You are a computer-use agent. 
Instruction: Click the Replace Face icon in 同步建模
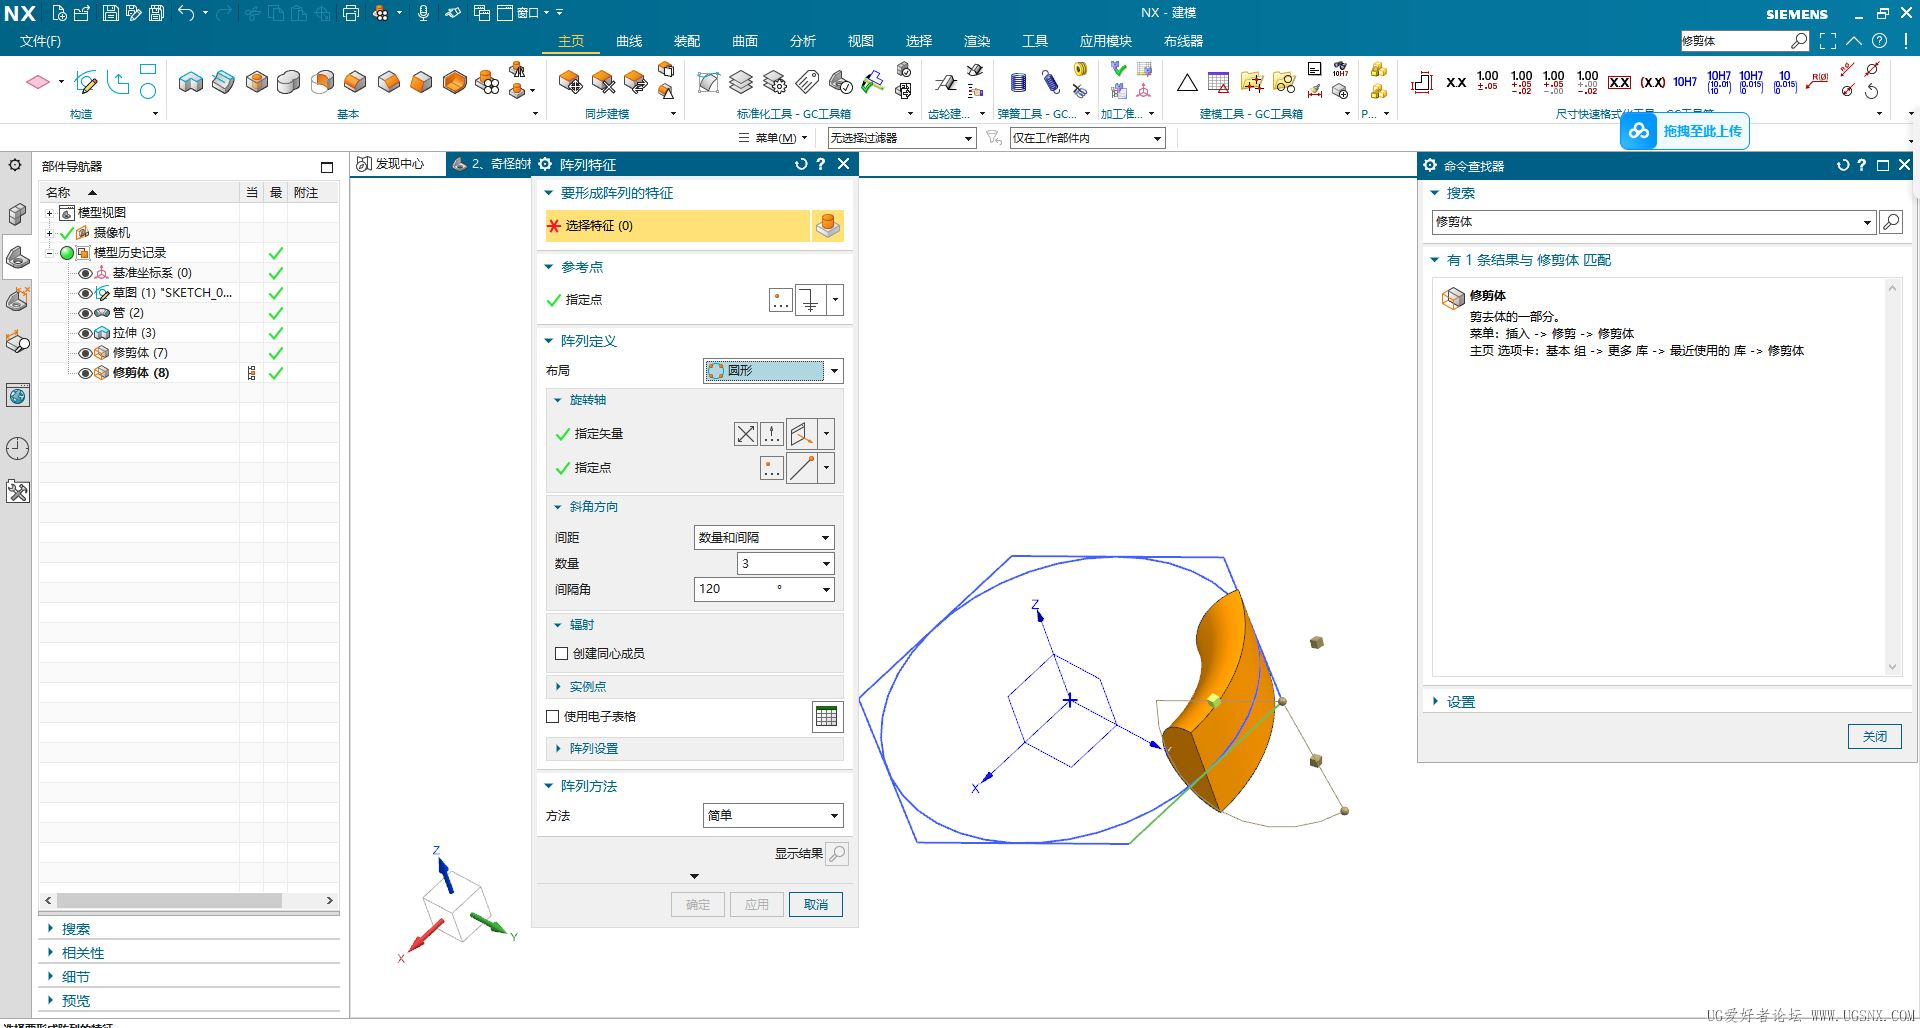point(636,82)
